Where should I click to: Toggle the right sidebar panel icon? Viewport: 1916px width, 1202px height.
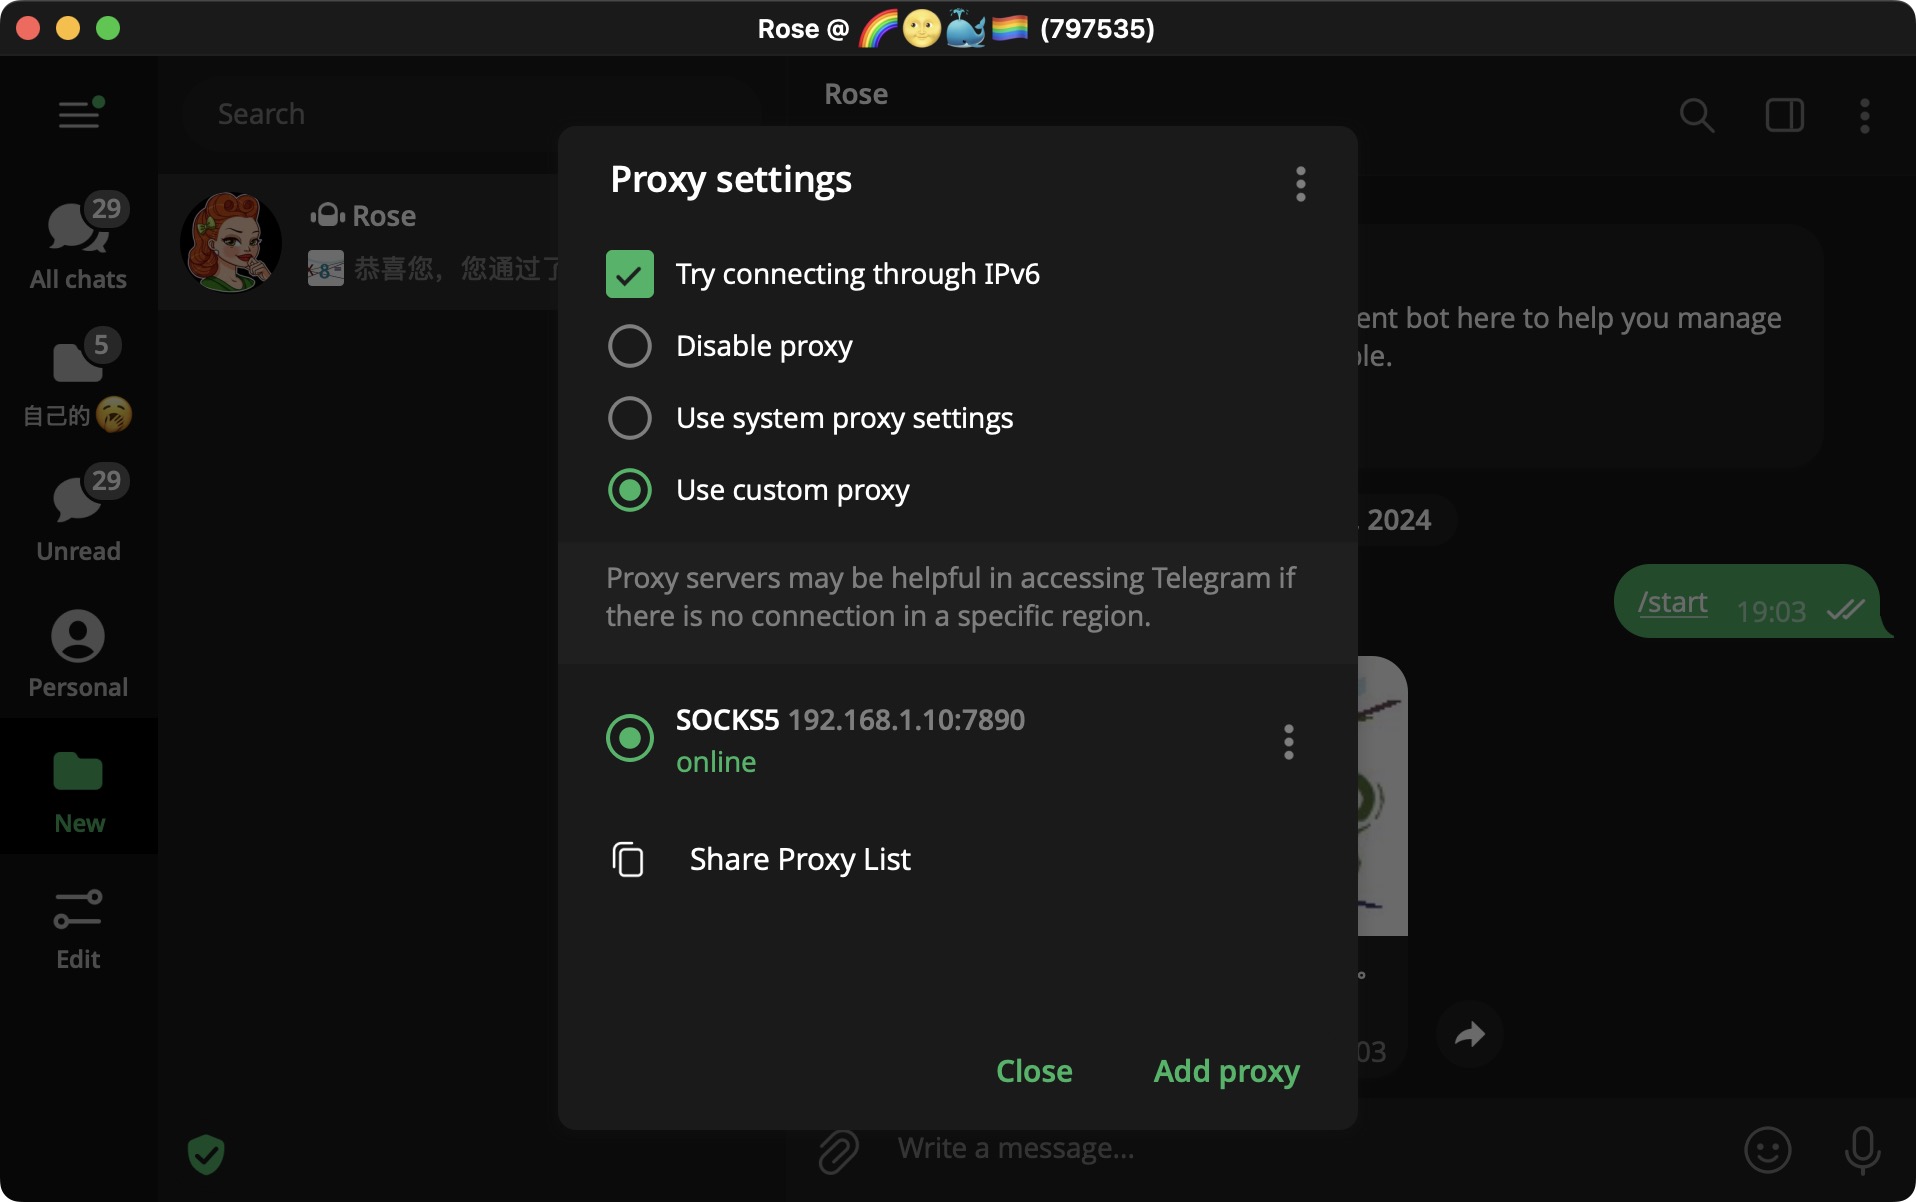pyautogui.click(x=1784, y=116)
